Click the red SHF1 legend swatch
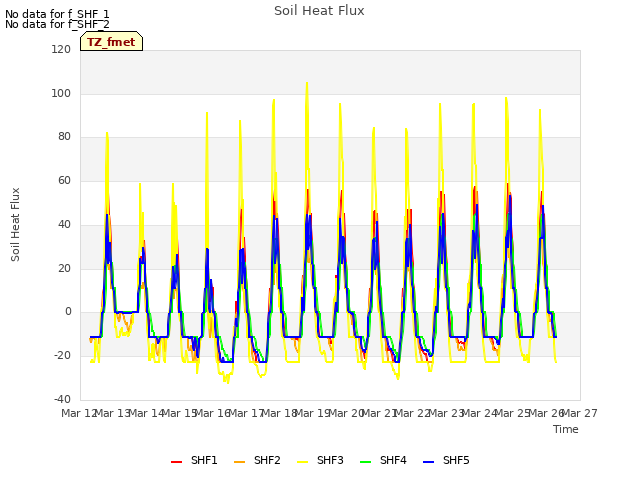640x480 pixels. [176, 462]
